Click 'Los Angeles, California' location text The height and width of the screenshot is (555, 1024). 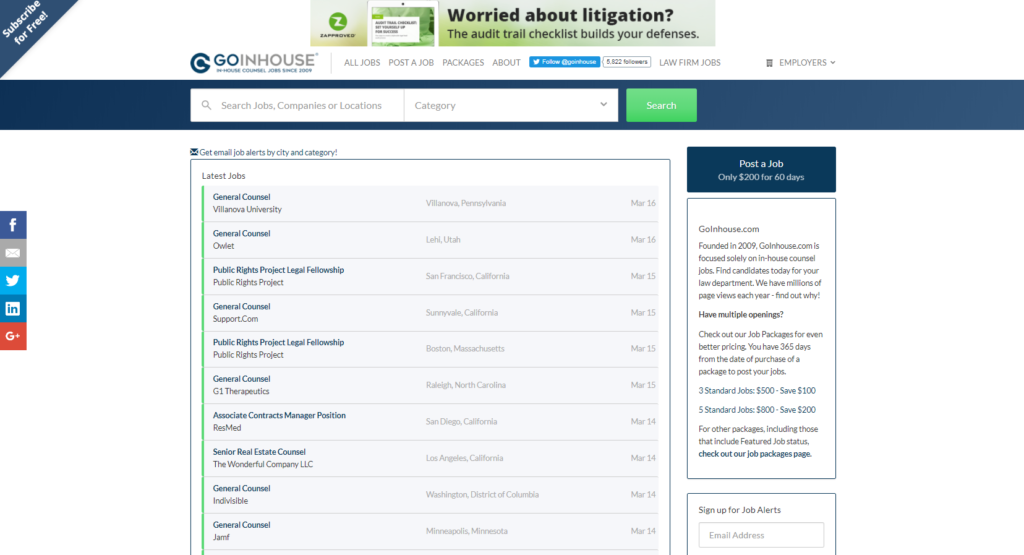pyautogui.click(x=464, y=458)
